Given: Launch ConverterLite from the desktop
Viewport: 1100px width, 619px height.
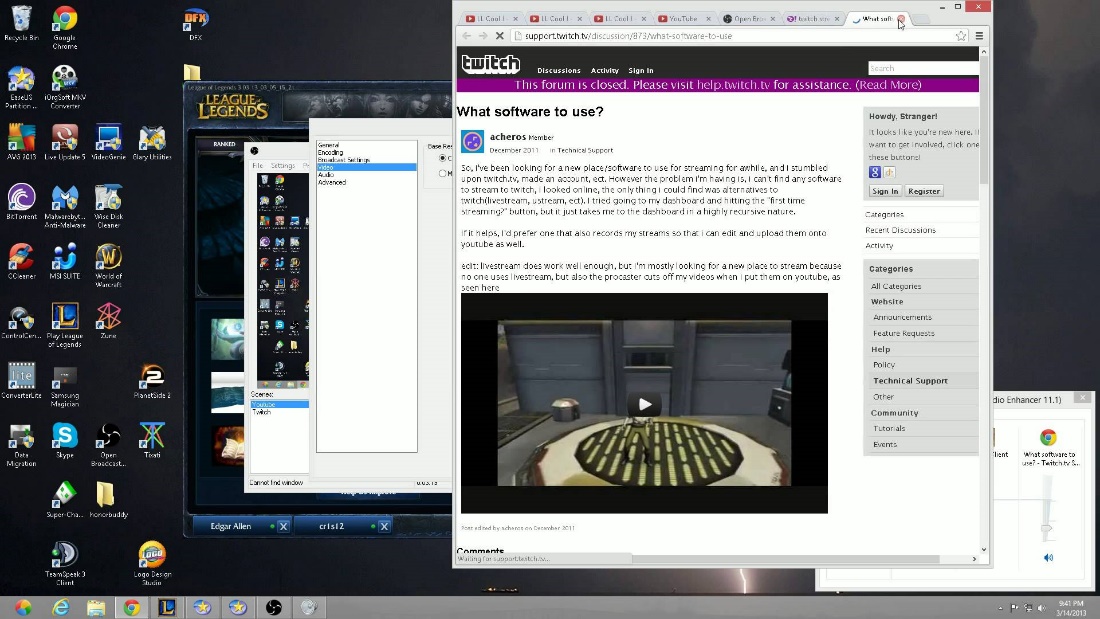Looking at the screenshot, I should (21, 380).
